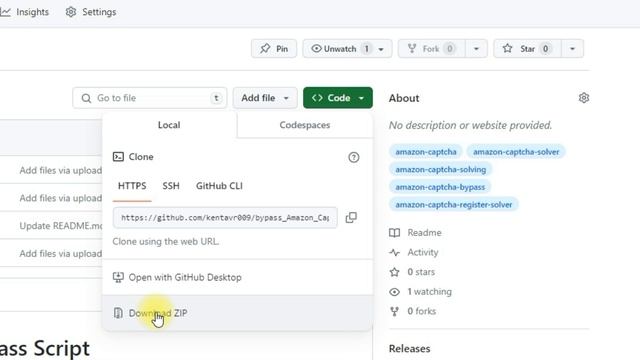Click the 'No description or website provided.' text

(470, 125)
